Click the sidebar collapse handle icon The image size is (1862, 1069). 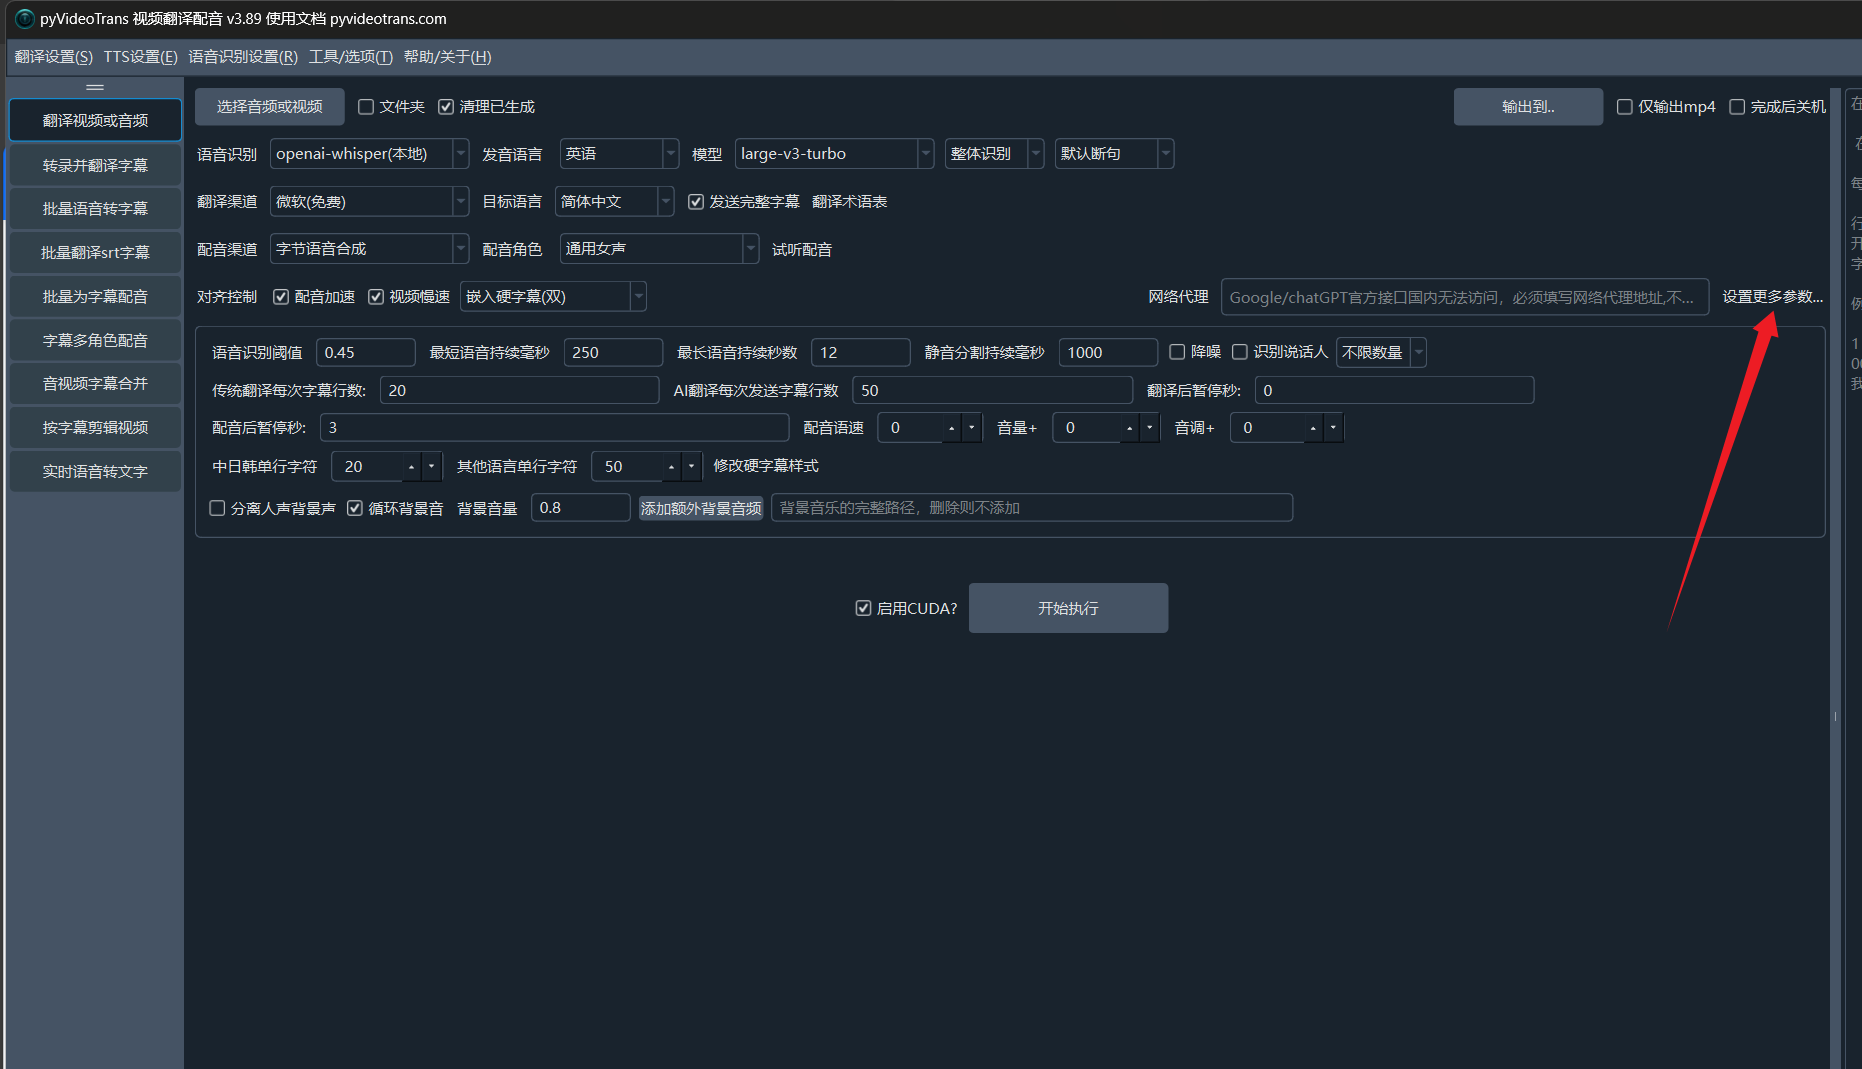pyautogui.click(x=95, y=88)
